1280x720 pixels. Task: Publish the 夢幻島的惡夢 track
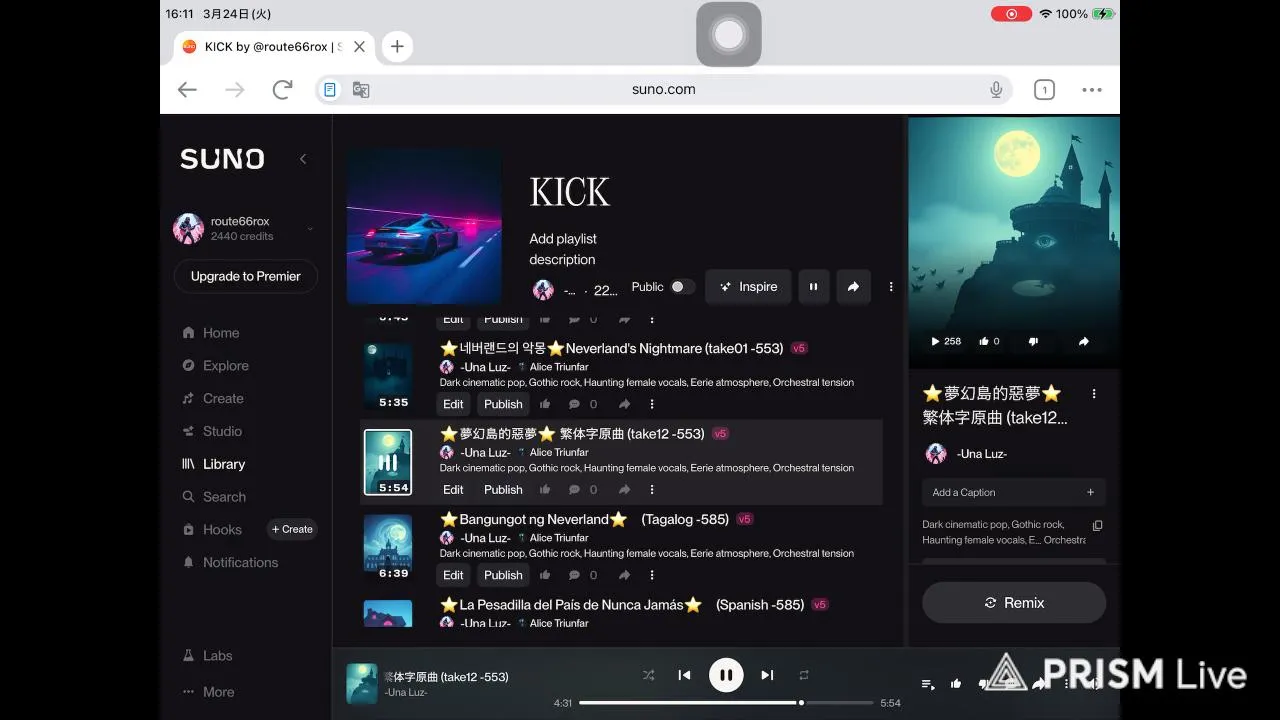pyautogui.click(x=503, y=490)
